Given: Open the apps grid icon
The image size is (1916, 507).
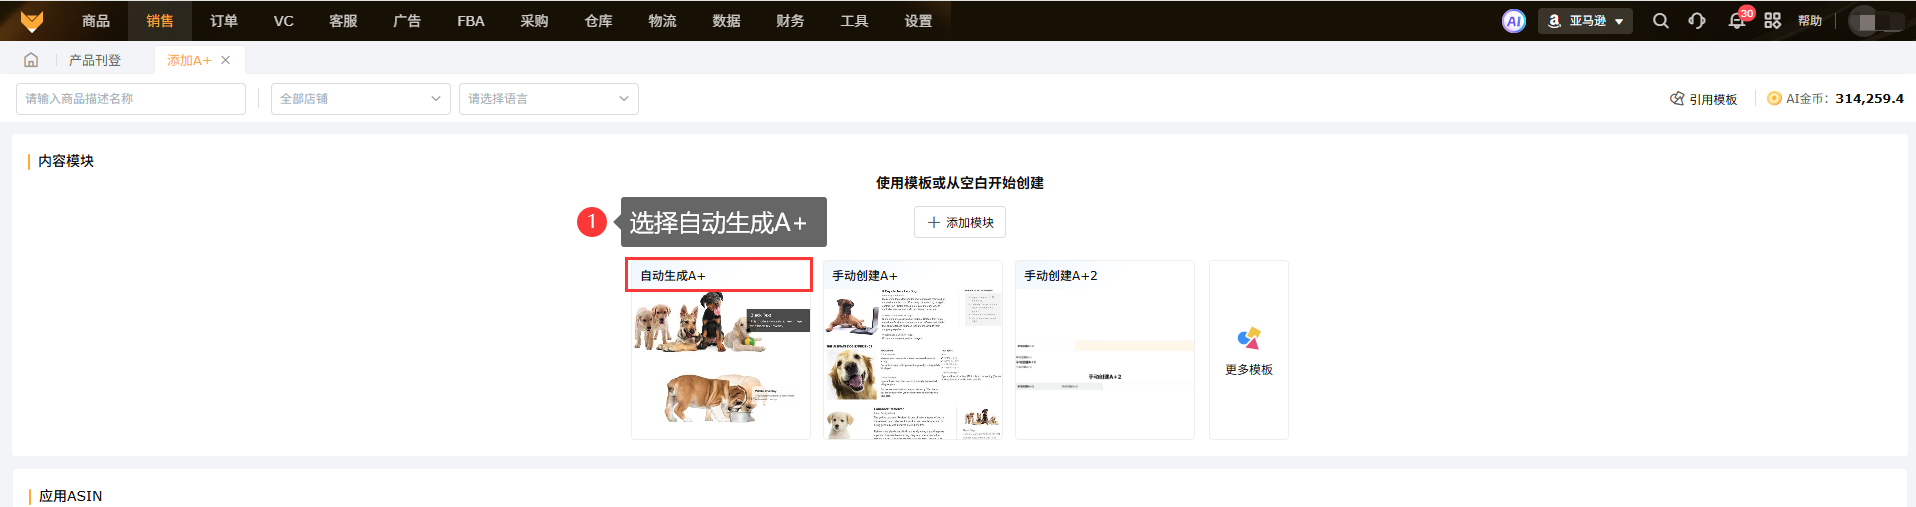Looking at the screenshot, I should 1773,21.
